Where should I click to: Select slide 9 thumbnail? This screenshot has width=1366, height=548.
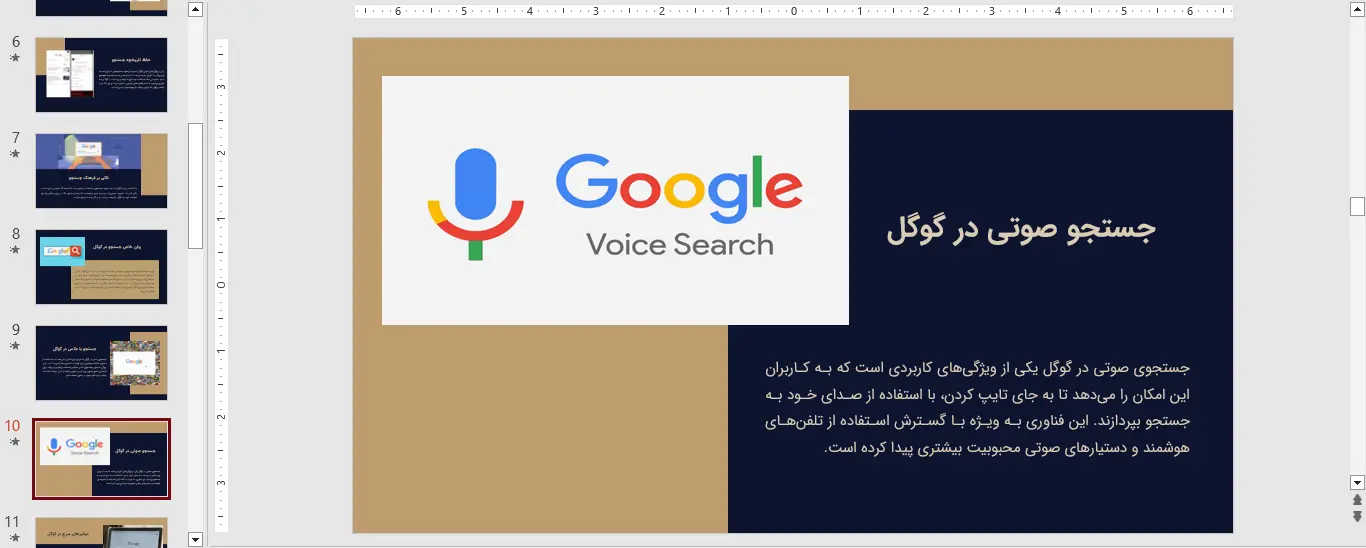click(101, 363)
